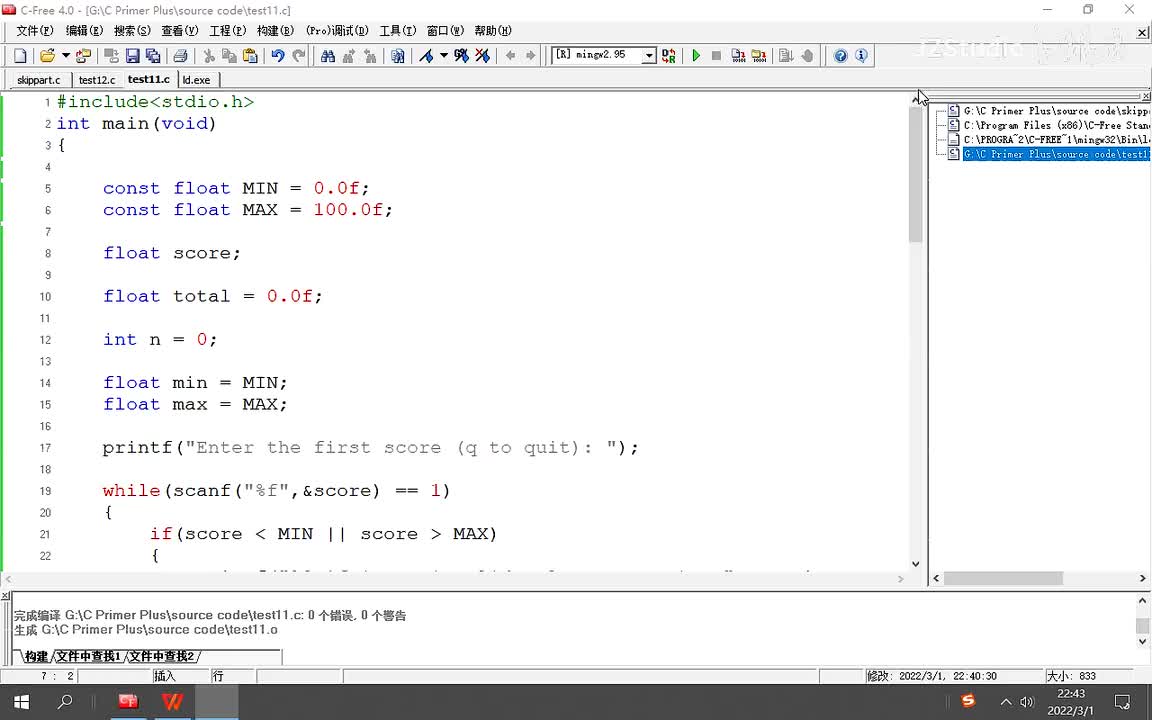This screenshot has height=720, width=1152.
Task: Click the 'float score;' code line
Action: (171, 253)
